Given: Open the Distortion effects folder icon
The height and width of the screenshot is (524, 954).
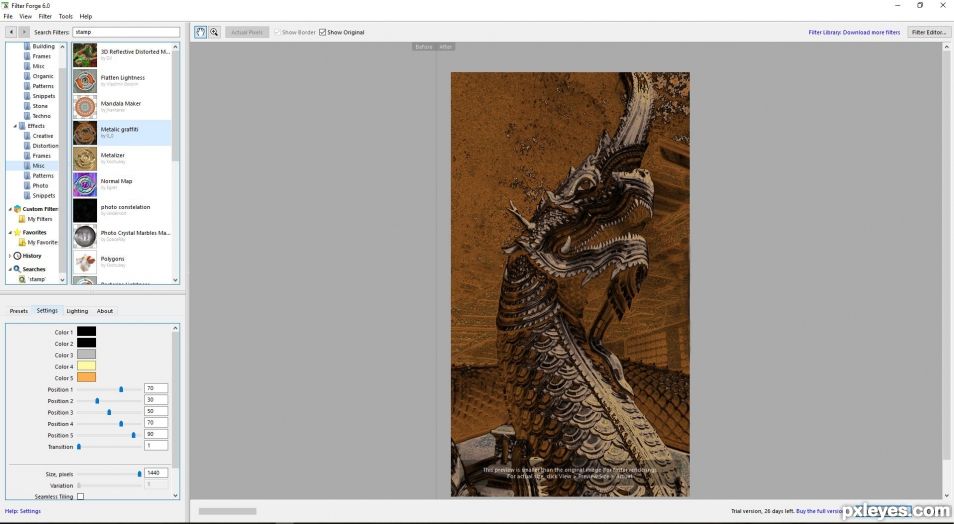Looking at the screenshot, I should tap(27, 146).
